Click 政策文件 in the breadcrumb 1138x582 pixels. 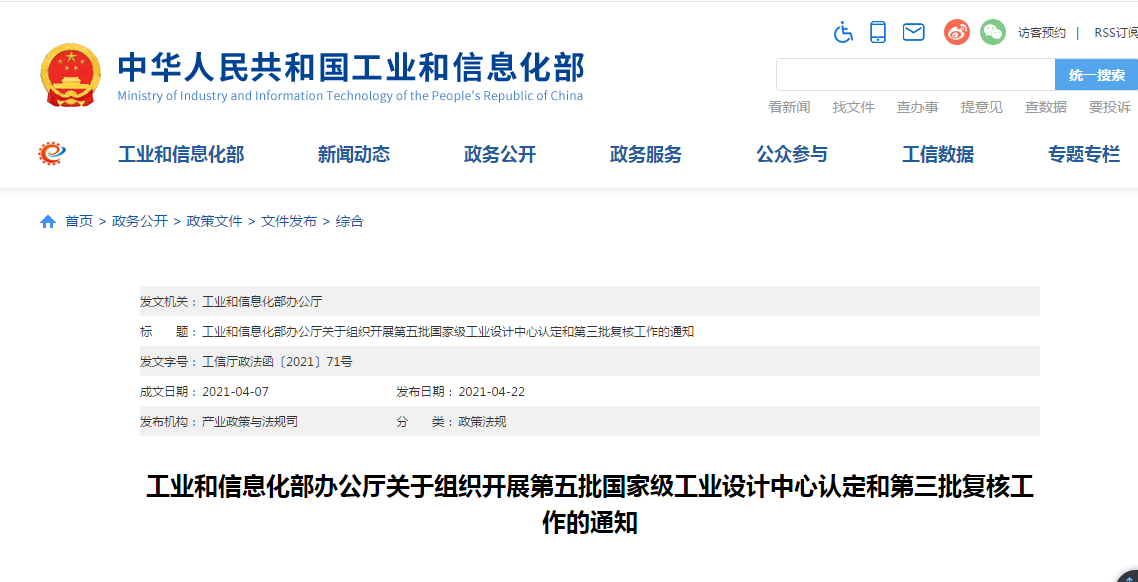pyautogui.click(x=214, y=222)
